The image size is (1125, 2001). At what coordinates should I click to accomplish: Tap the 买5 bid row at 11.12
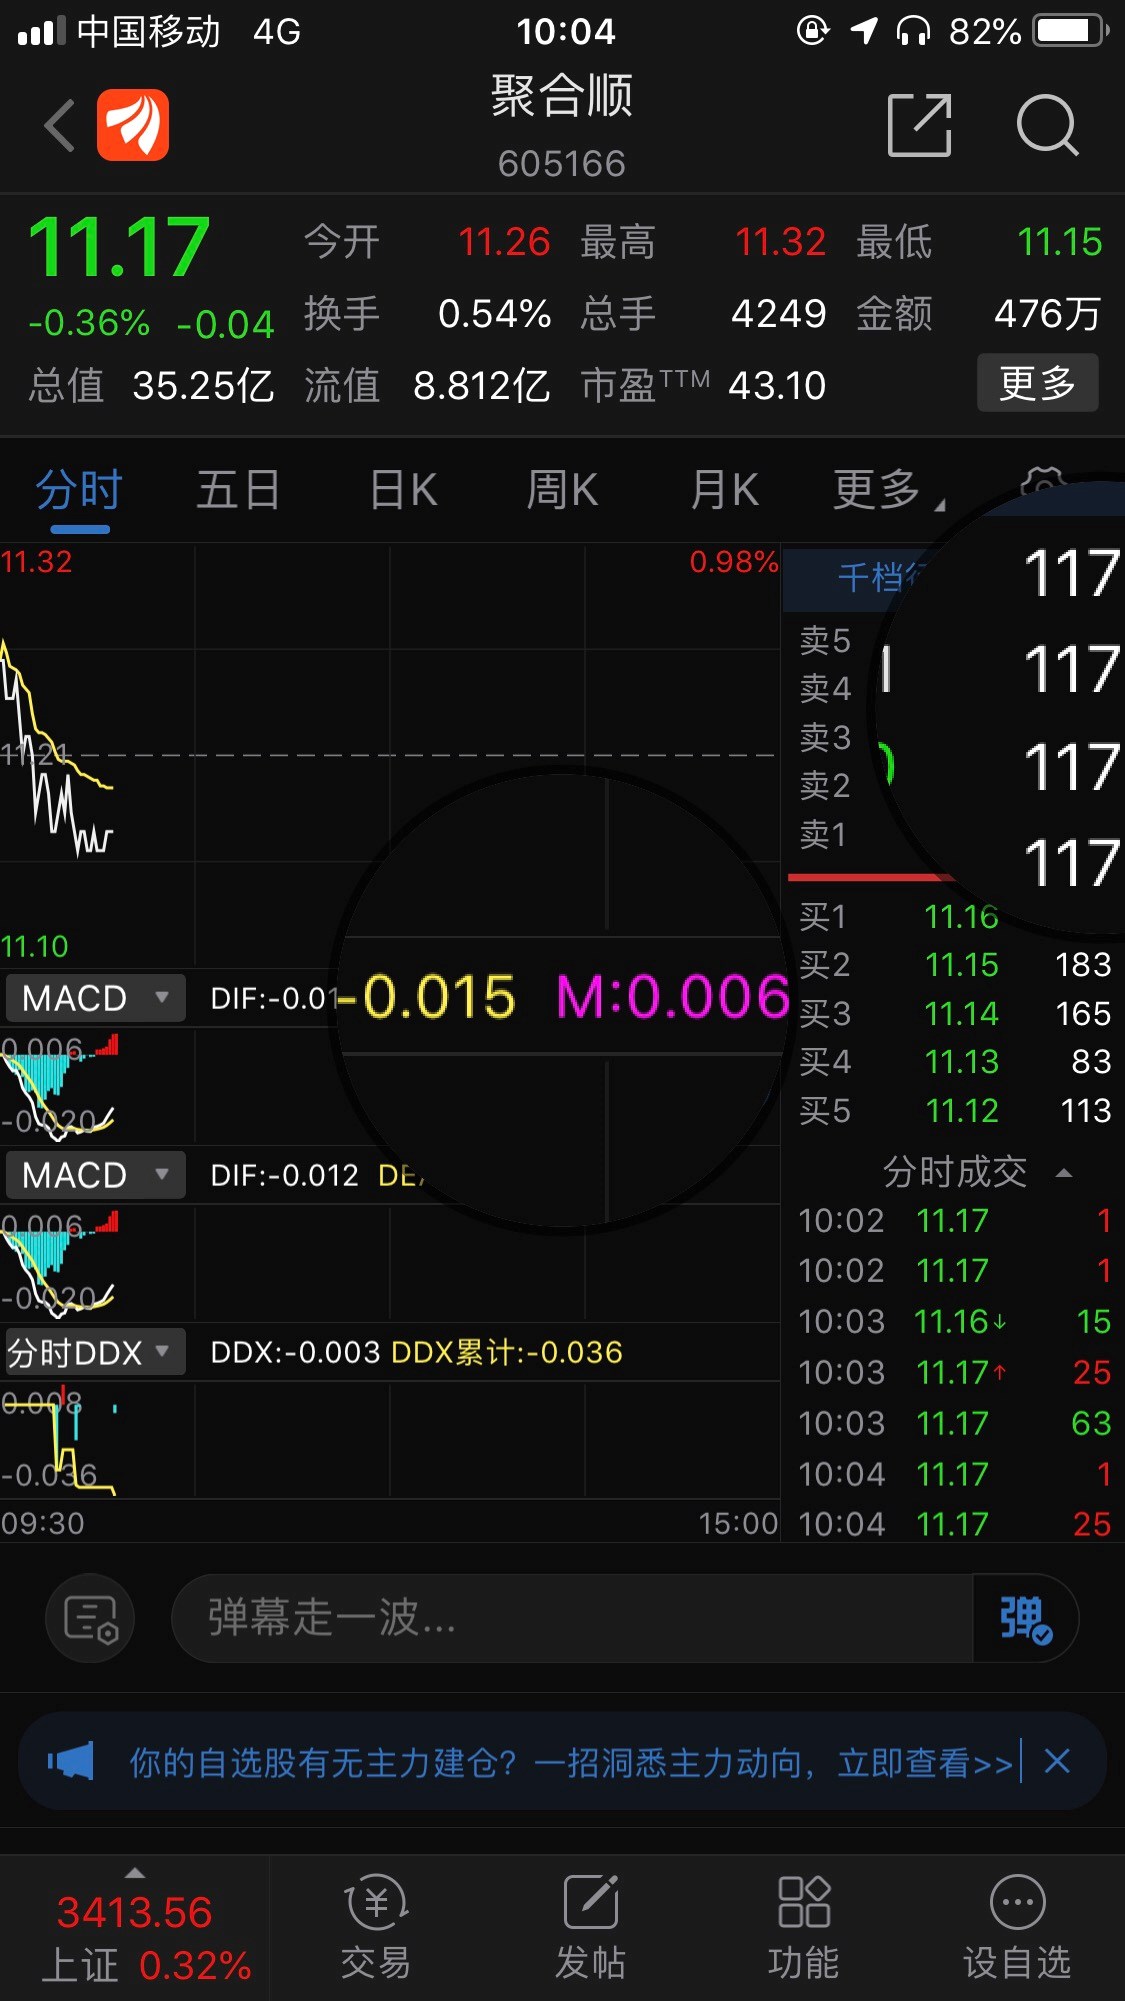[x=954, y=1111]
